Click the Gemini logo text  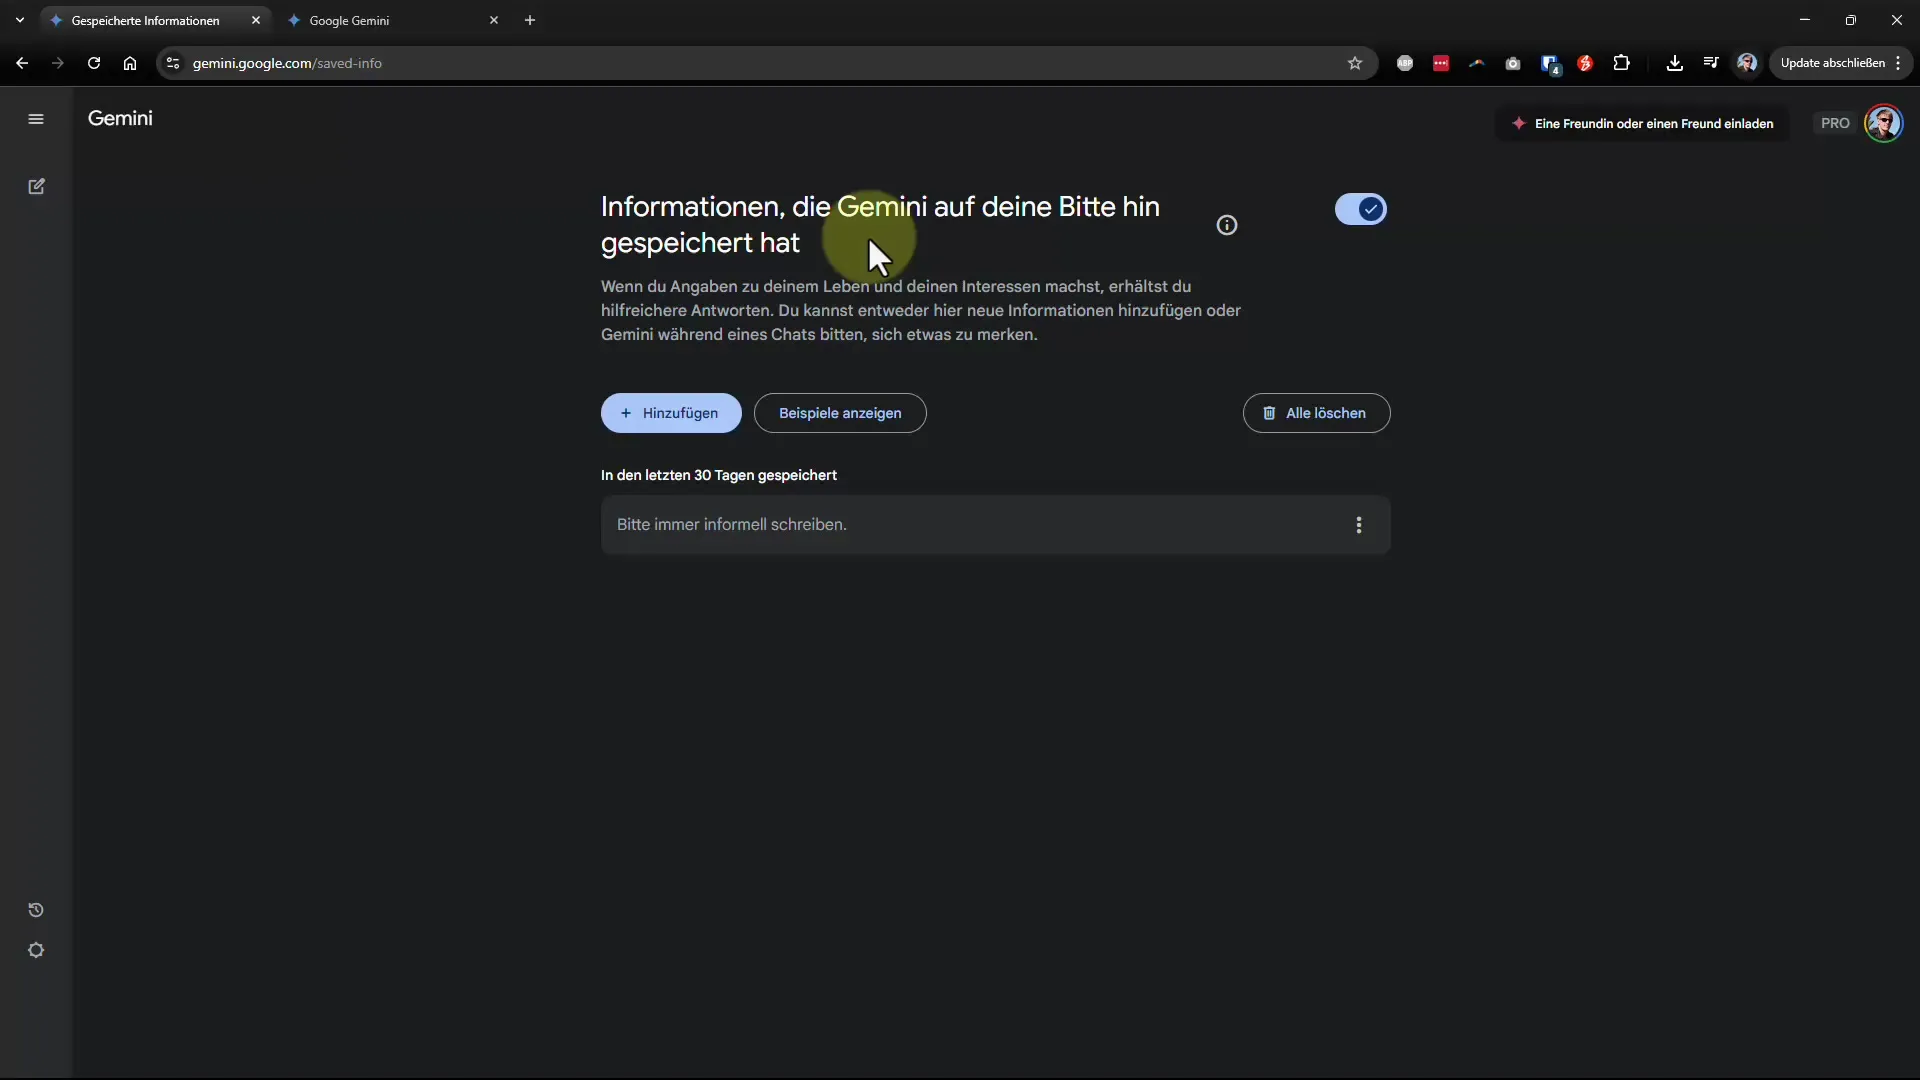point(120,118)
